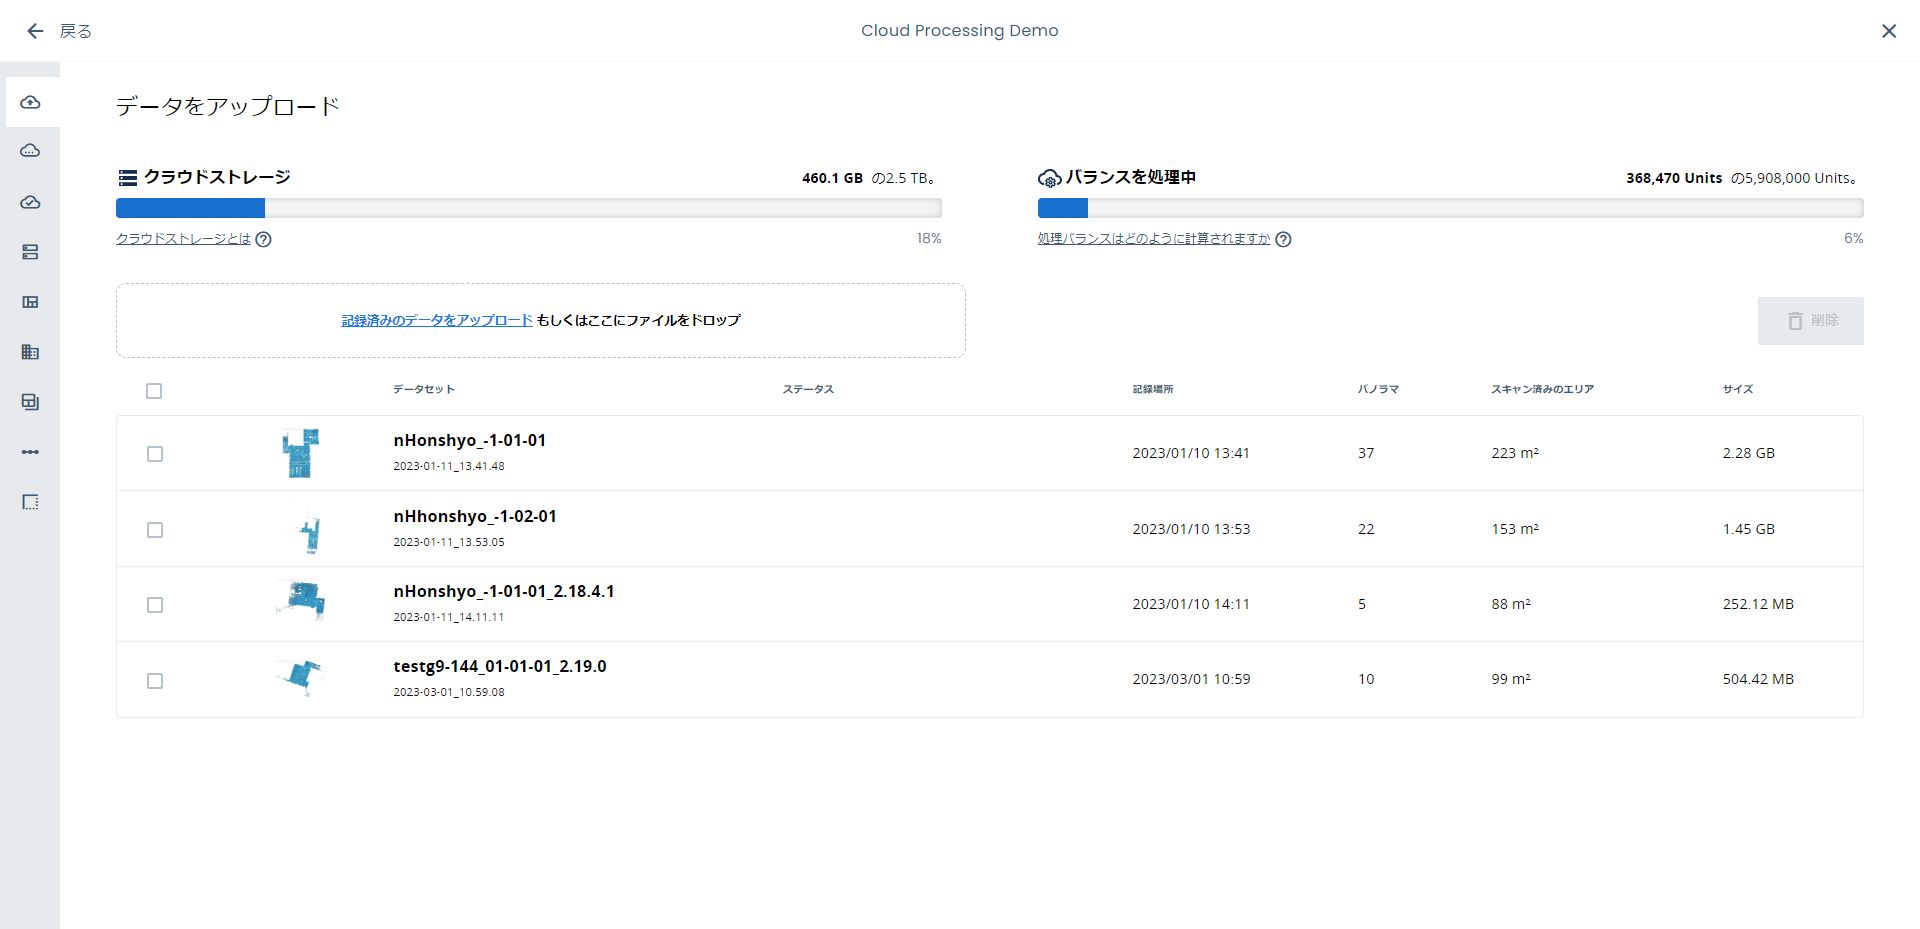Screen dimensions: 1920x929
Task: Click the date 2023/01/10 13:41
Action: point(1191,453)
